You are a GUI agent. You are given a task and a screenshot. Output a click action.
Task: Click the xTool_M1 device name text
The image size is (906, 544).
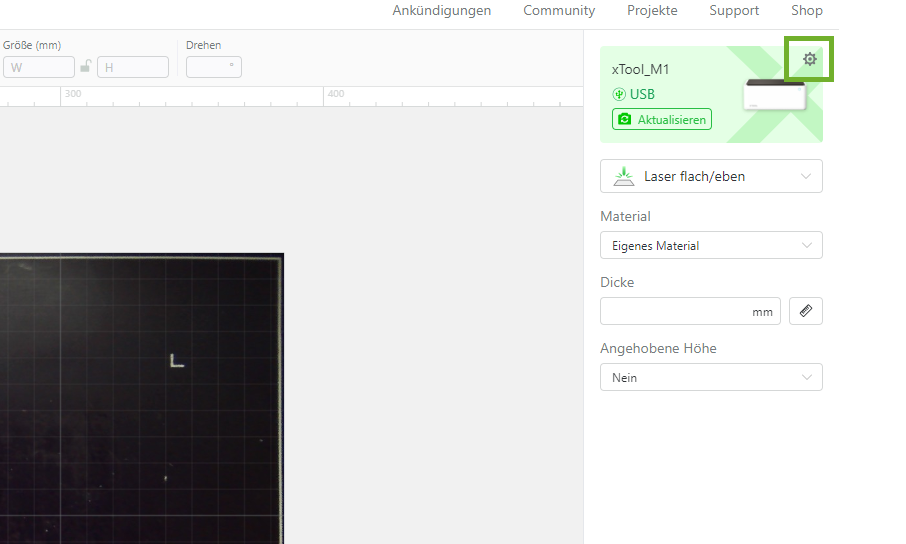[640, 69]
